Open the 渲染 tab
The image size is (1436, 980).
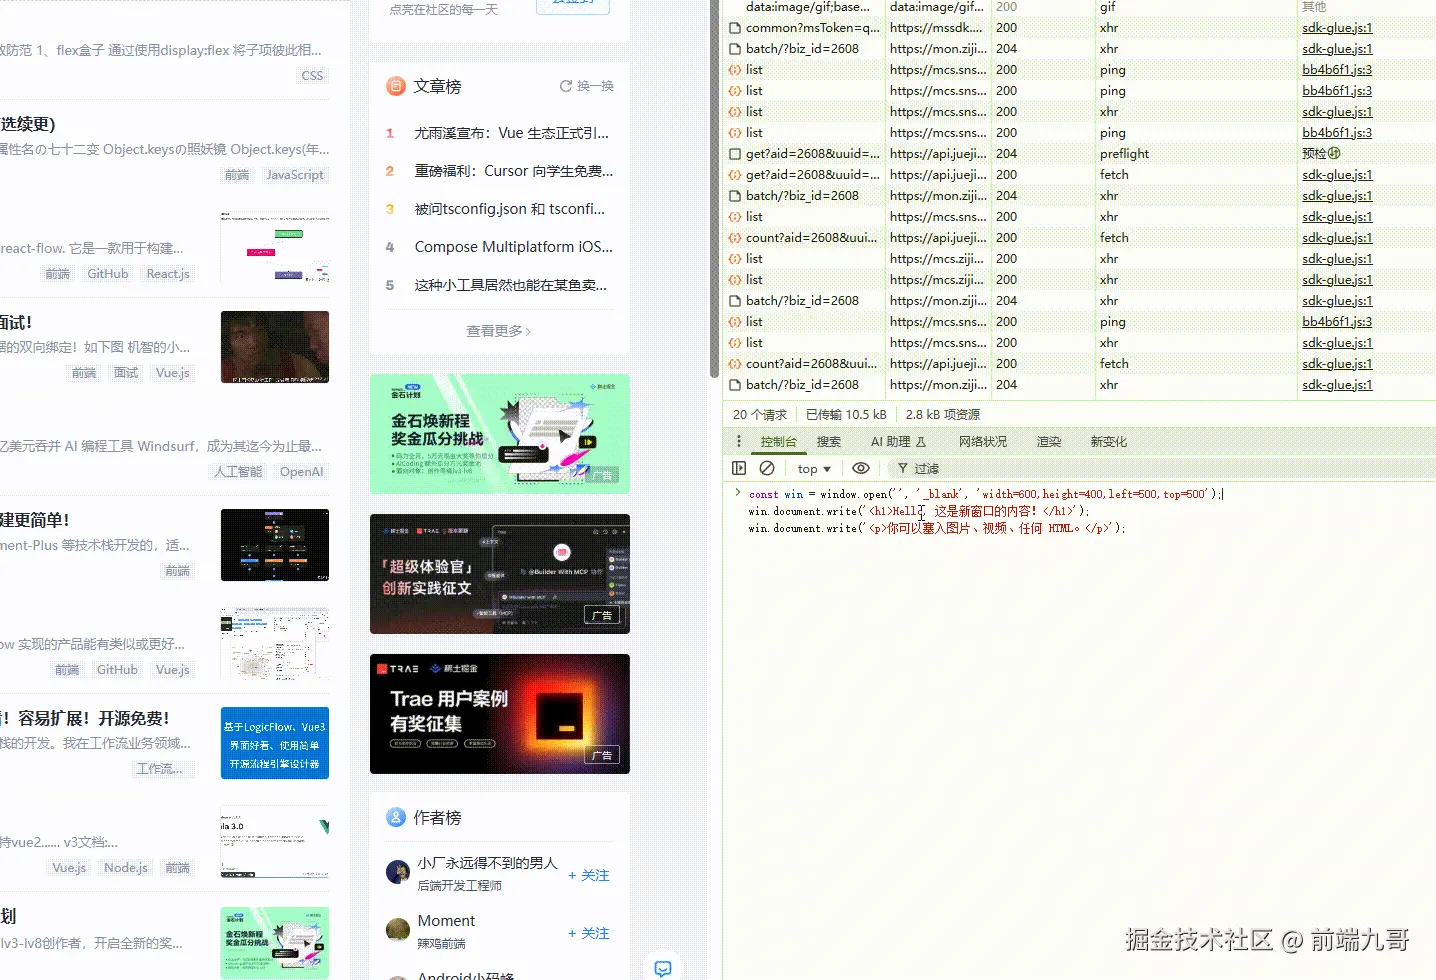1048,440
